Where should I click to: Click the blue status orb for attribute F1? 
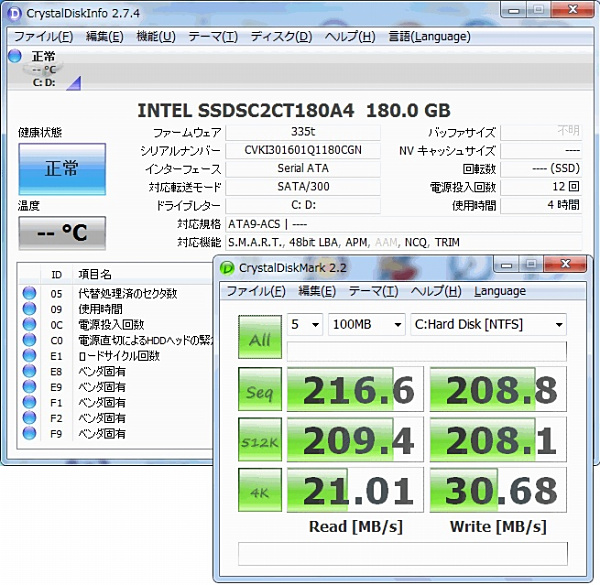point(29,402)
